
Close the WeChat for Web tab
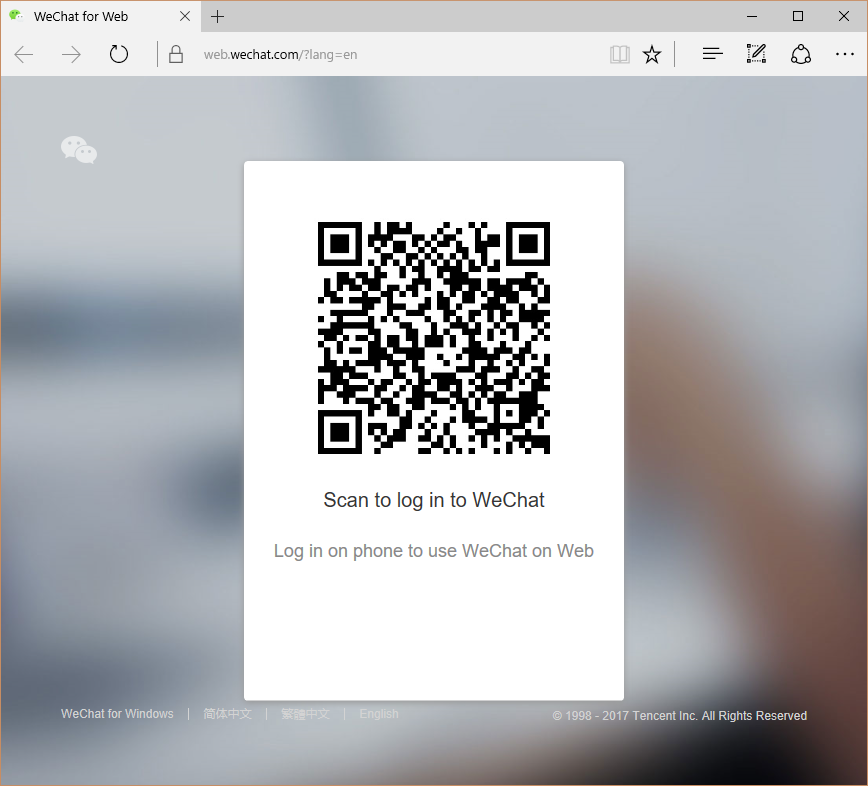tap(185, 17)
